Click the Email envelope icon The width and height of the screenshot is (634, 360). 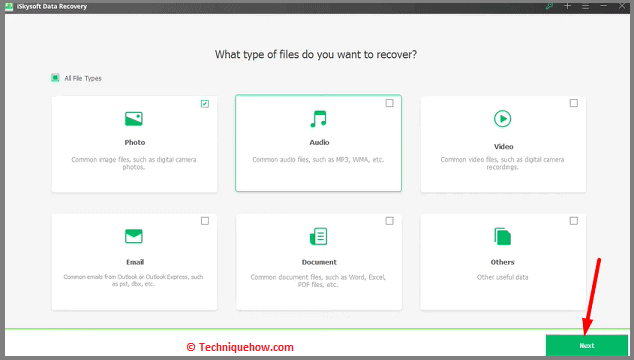point(134,236)
